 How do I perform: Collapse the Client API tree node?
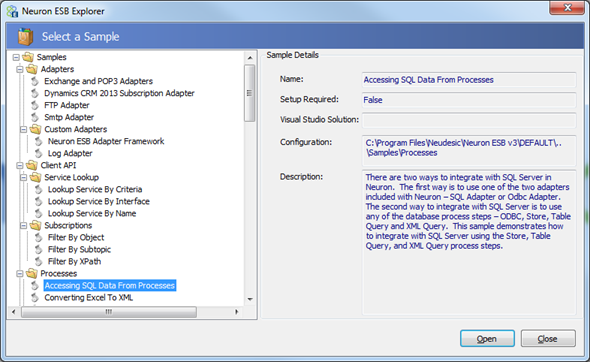click(20, 166)
